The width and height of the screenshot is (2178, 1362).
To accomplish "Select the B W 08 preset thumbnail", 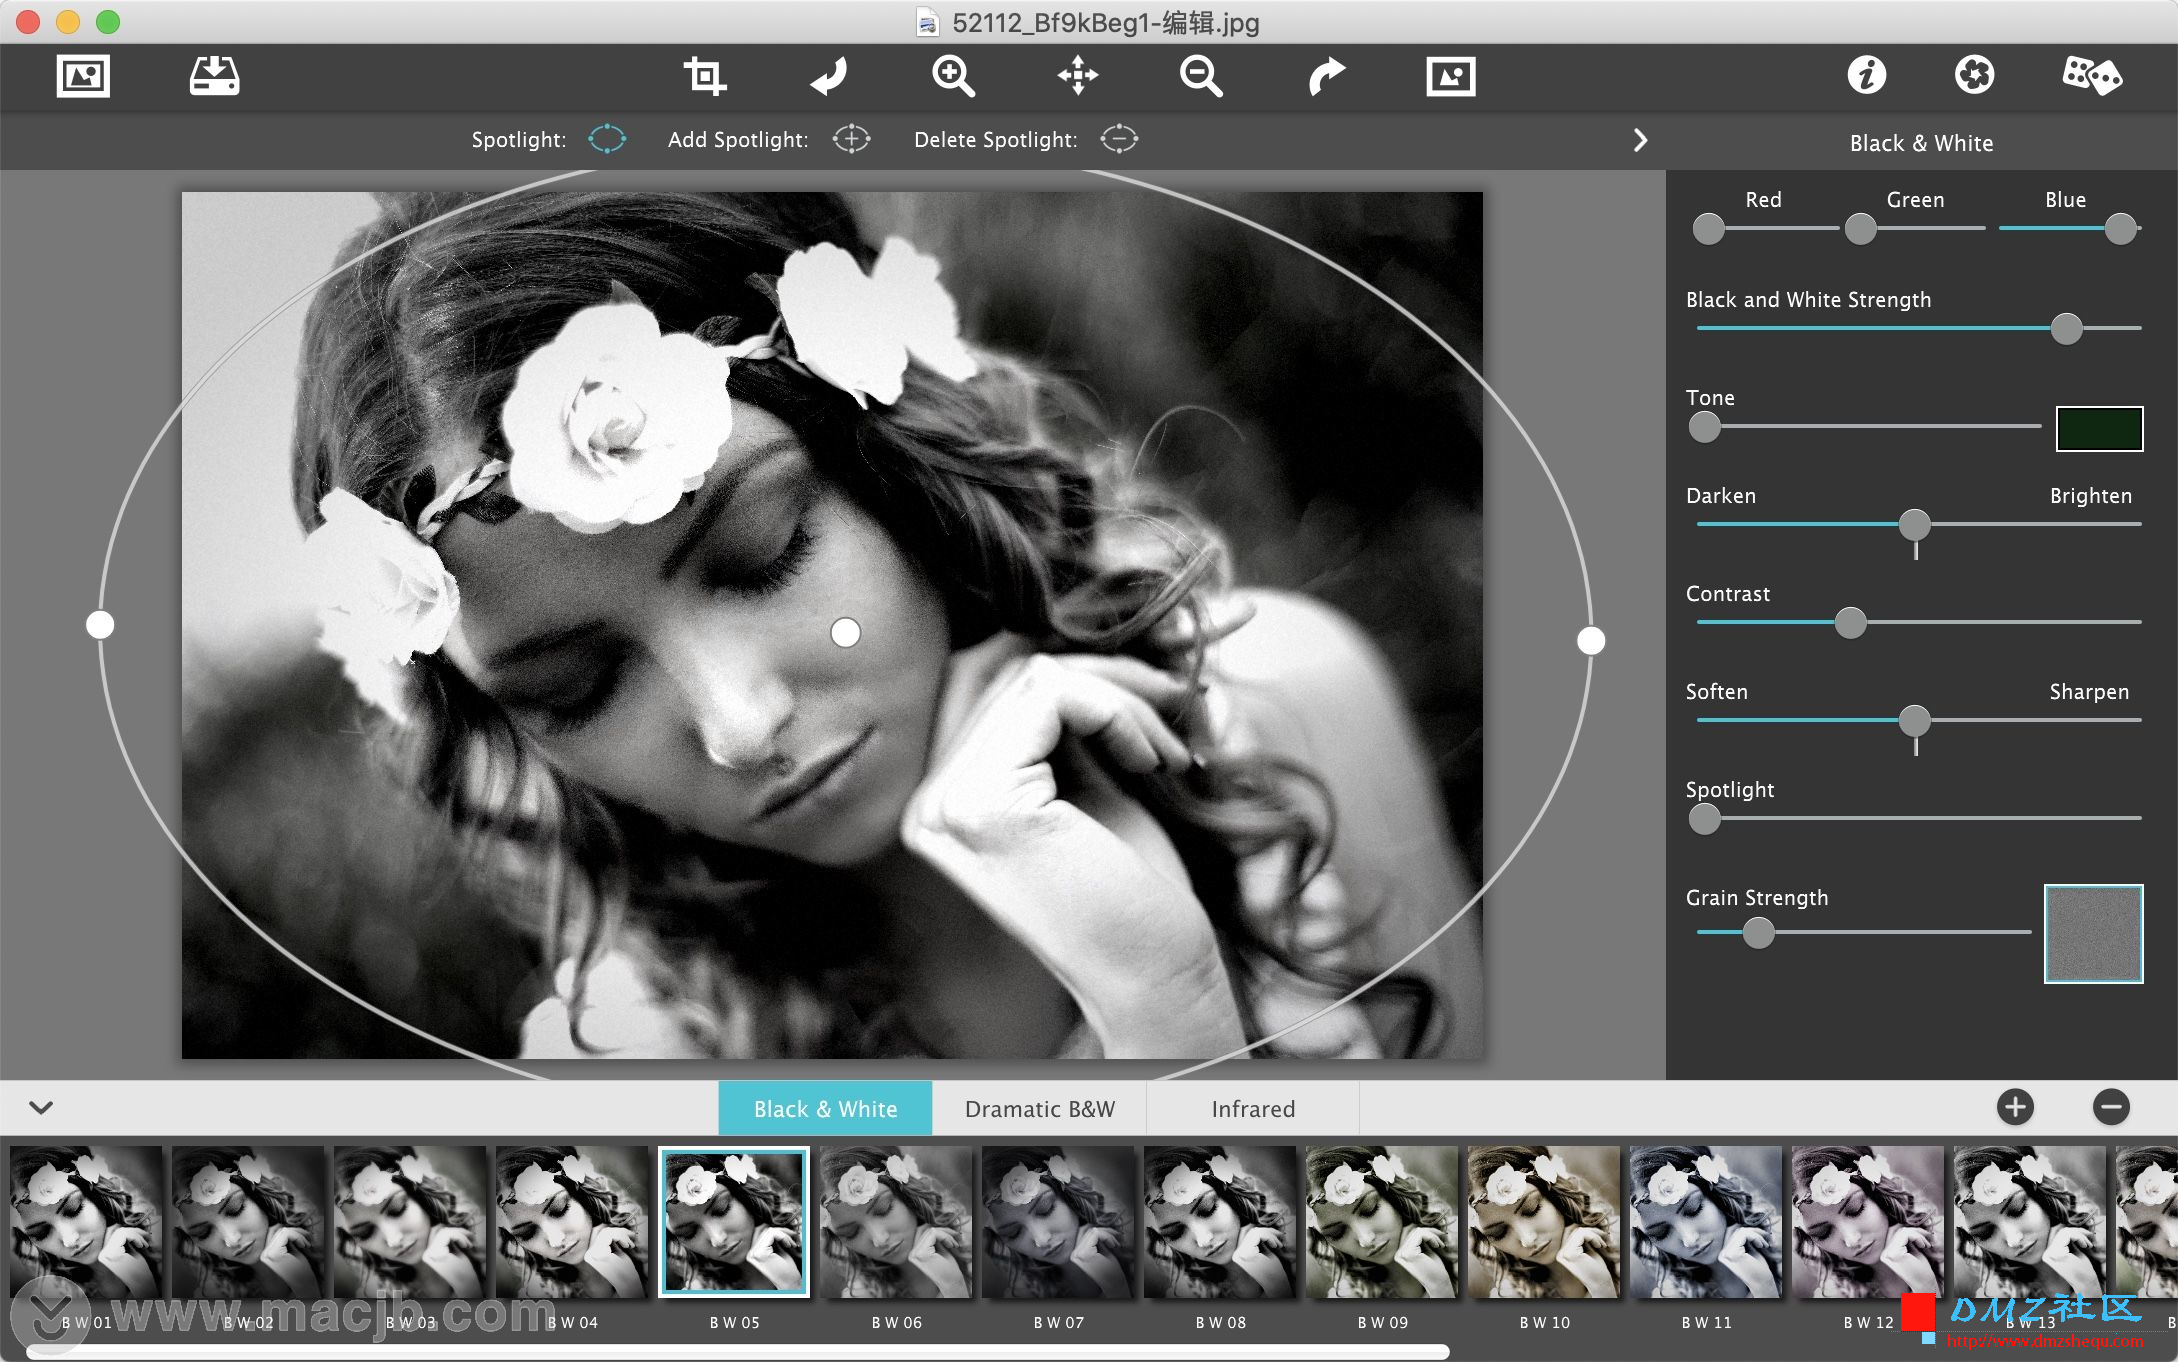I will pos(1220,1222).
